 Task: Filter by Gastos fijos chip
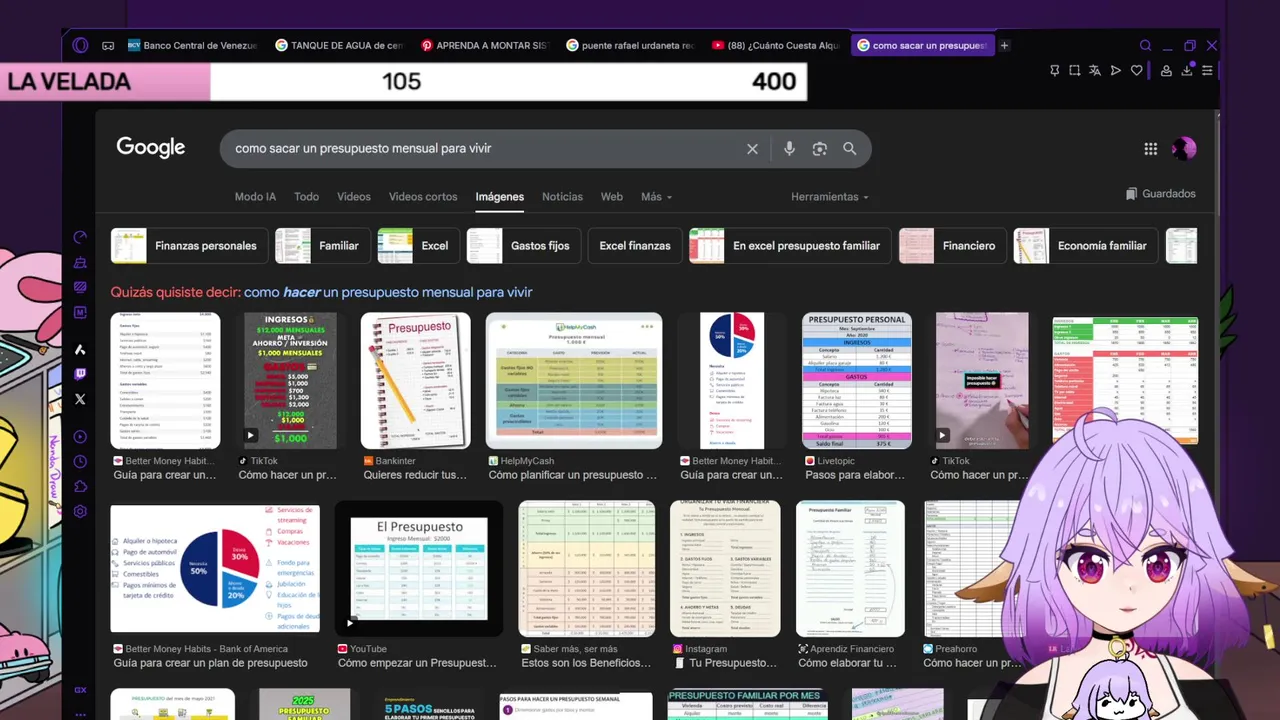pyautogui.click(x=524, y=246)
